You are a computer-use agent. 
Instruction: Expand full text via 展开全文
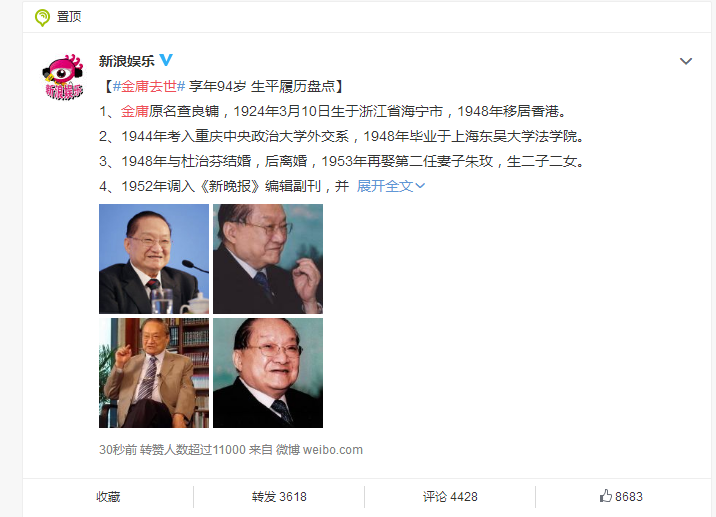(x=391, y=186)
